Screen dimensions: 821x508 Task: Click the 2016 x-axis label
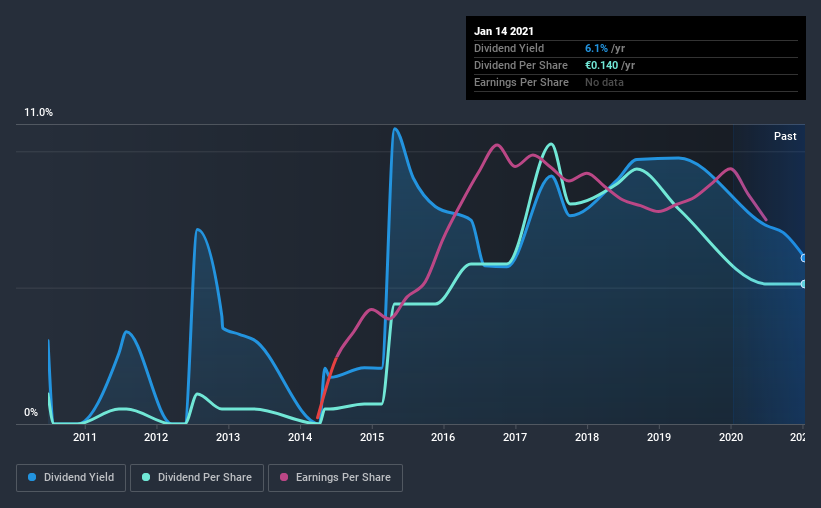443,437
